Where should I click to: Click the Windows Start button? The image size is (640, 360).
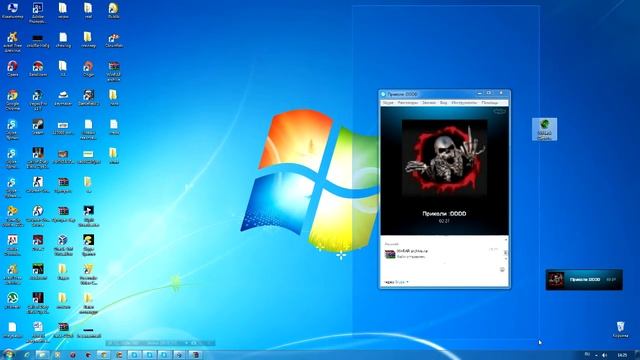[8, 354]
